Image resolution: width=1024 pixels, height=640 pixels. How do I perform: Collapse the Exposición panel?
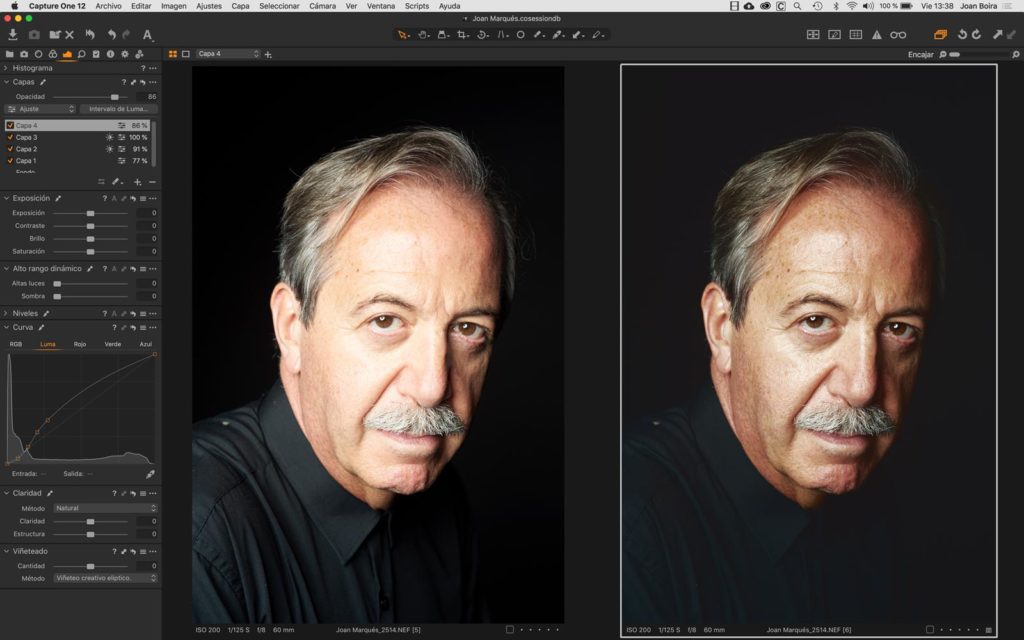[x=6, y=199]
